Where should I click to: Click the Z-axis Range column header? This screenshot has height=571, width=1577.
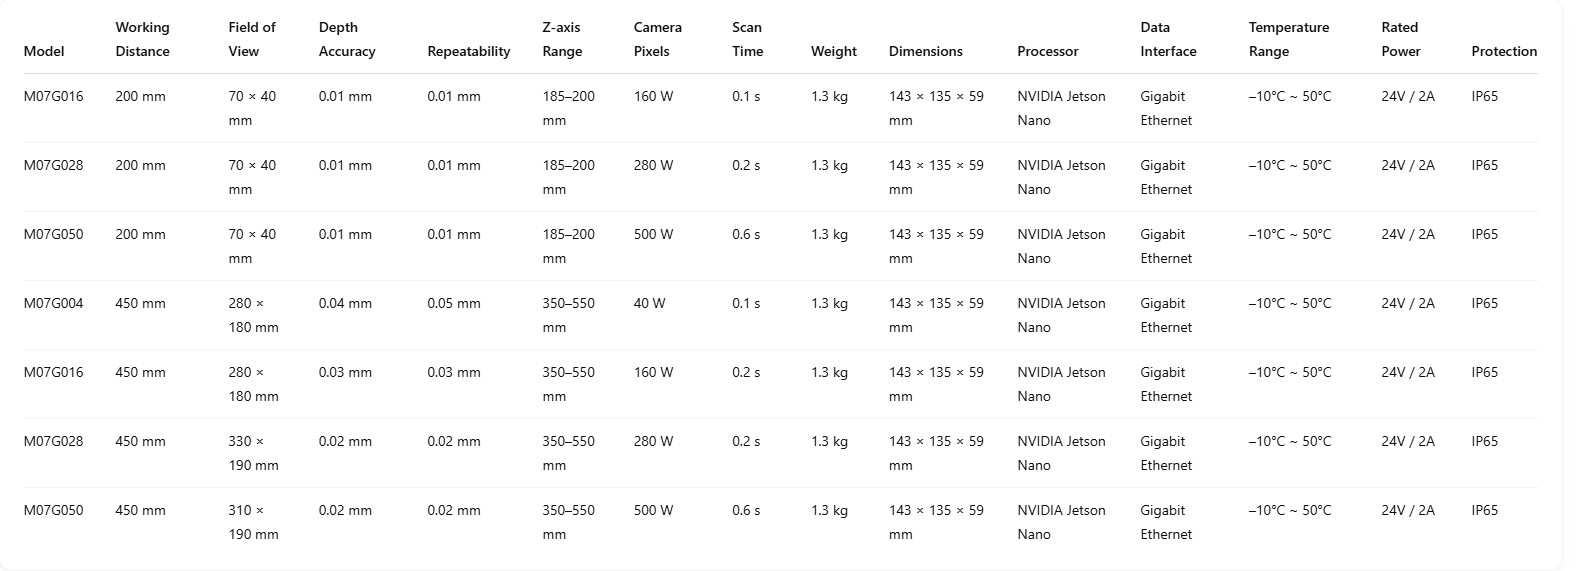(563, 39)
